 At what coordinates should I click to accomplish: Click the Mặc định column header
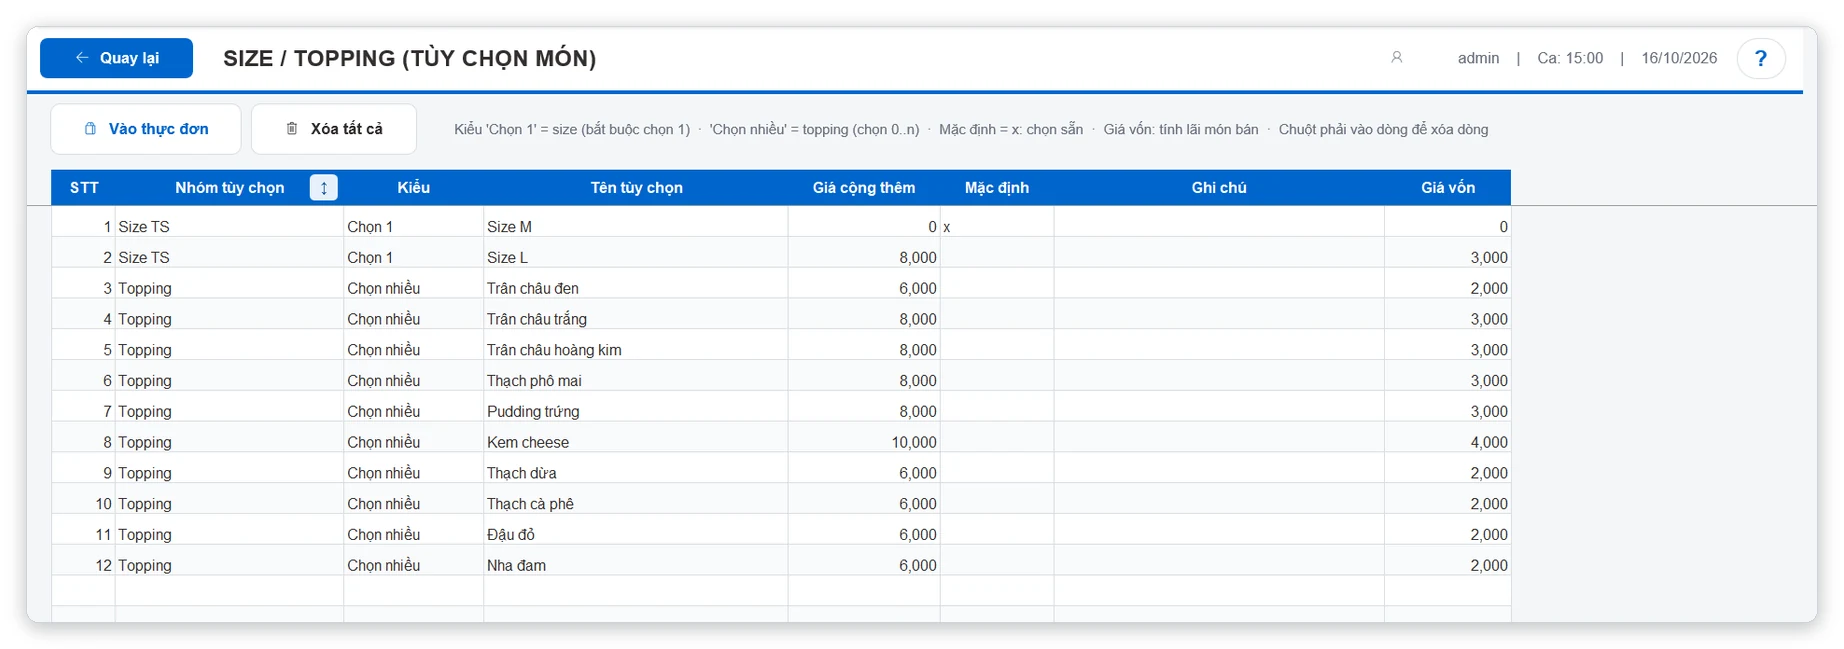point(997,188)
